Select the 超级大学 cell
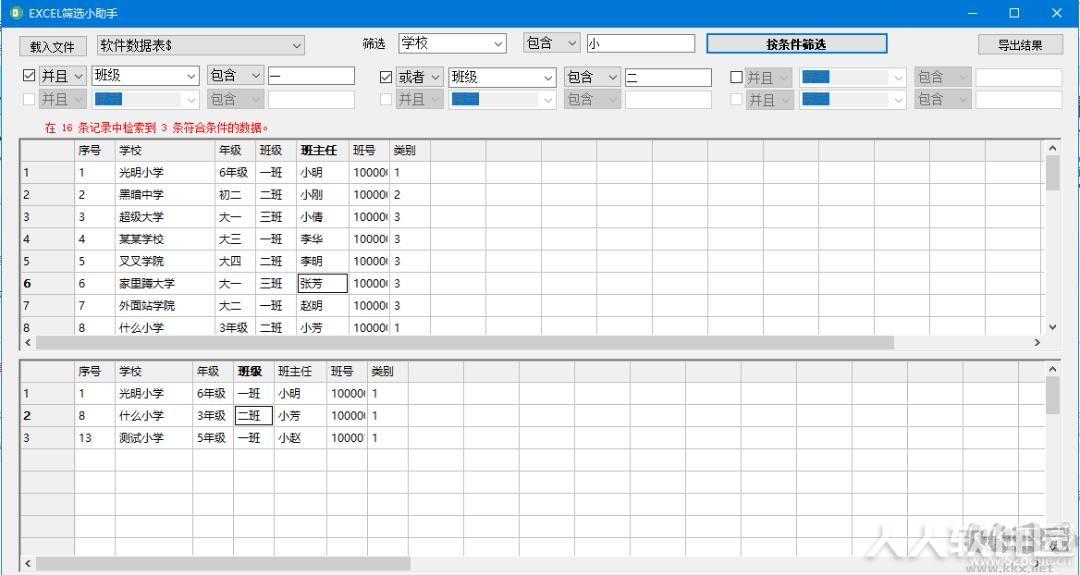This screenshot has width=1080, height=575. (x=165, y=217)
